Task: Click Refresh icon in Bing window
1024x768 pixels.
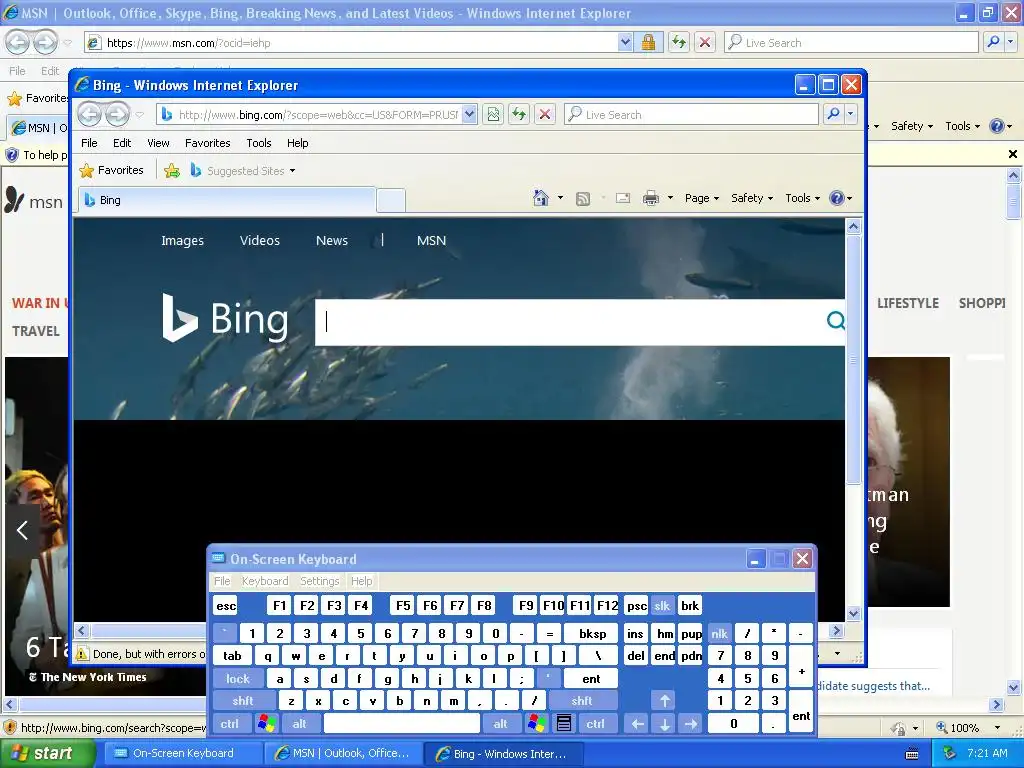Action: coord(519,115)
